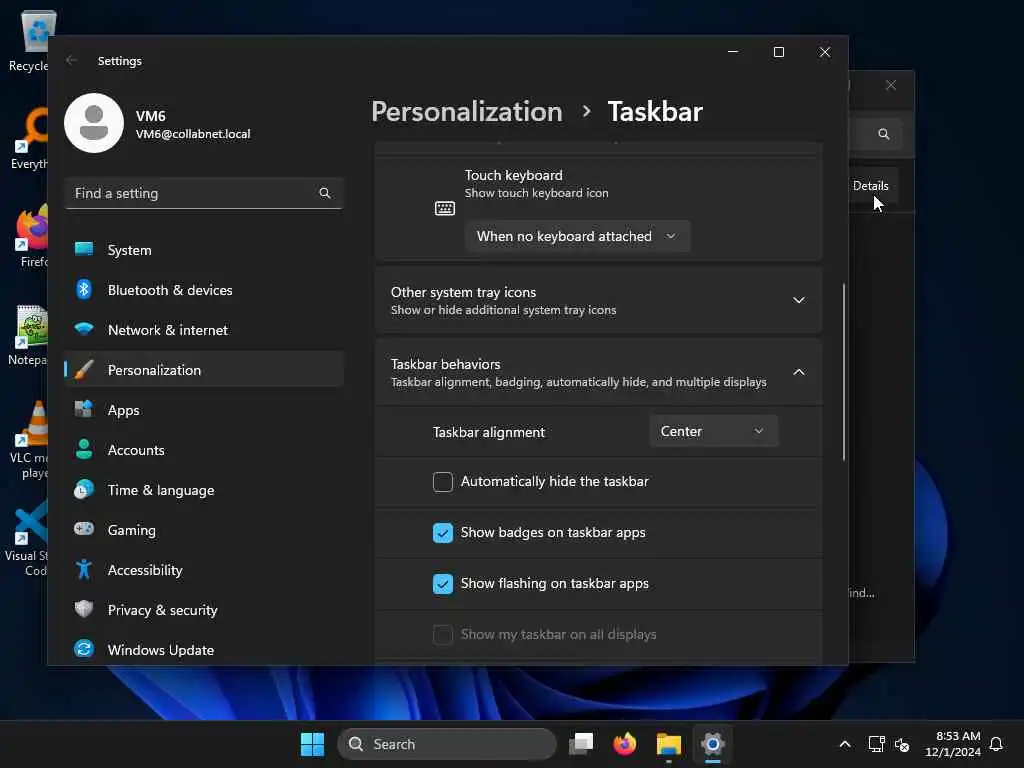1024x768 pixels.
Task: Click the back arrow in Settings
Action: tap(71, 61)
